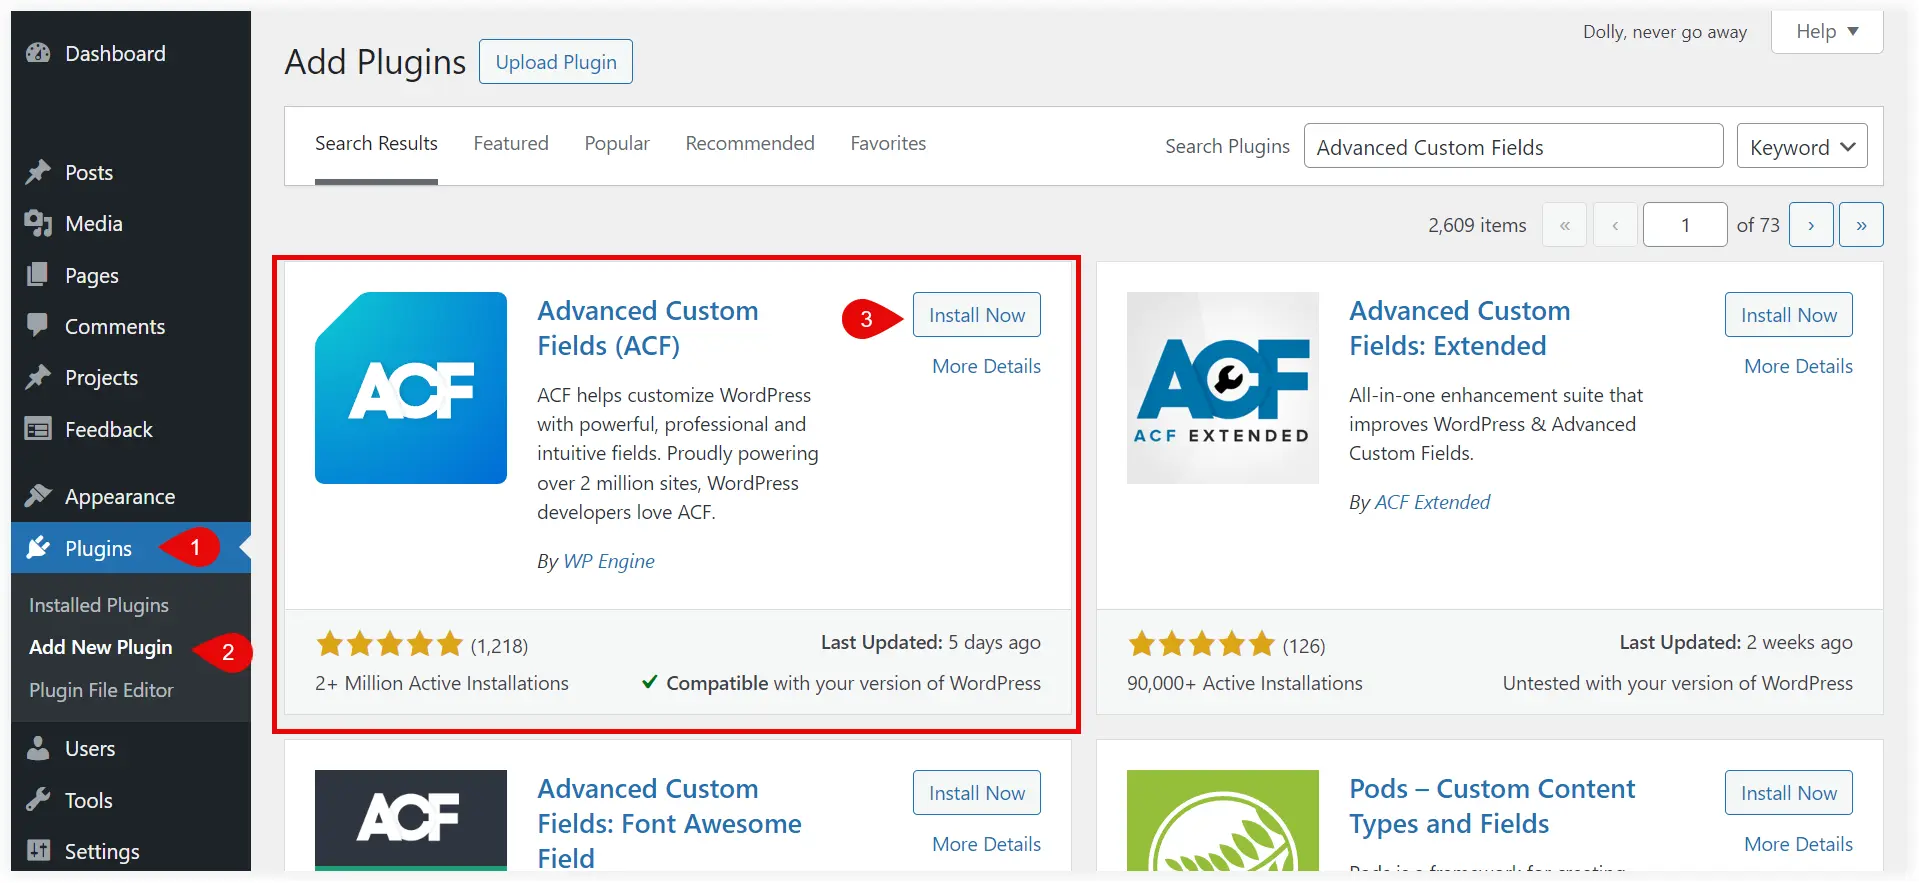Image resolution: width=1919 pixels, height=883 pixels.
Task: Open Plugin File Editor submenu item
Action: coord(101,690)
